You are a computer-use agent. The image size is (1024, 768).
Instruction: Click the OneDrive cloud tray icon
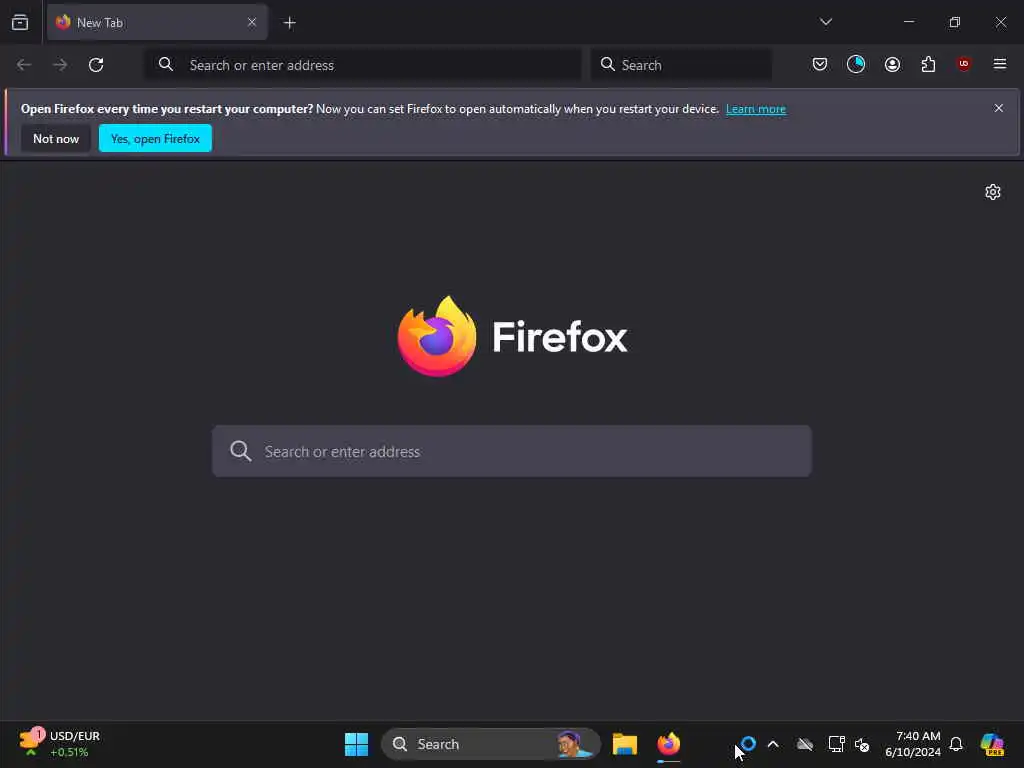click(805, 744)
